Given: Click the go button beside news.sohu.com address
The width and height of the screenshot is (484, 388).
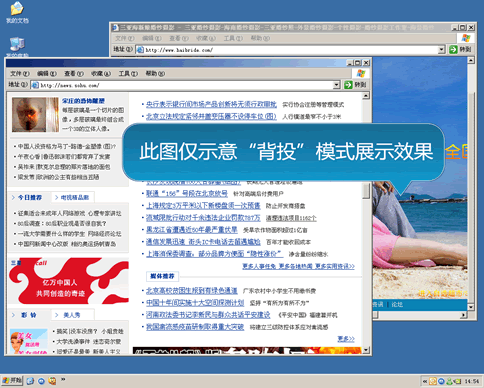Looking at the screenshot, I should pos(356,85).
